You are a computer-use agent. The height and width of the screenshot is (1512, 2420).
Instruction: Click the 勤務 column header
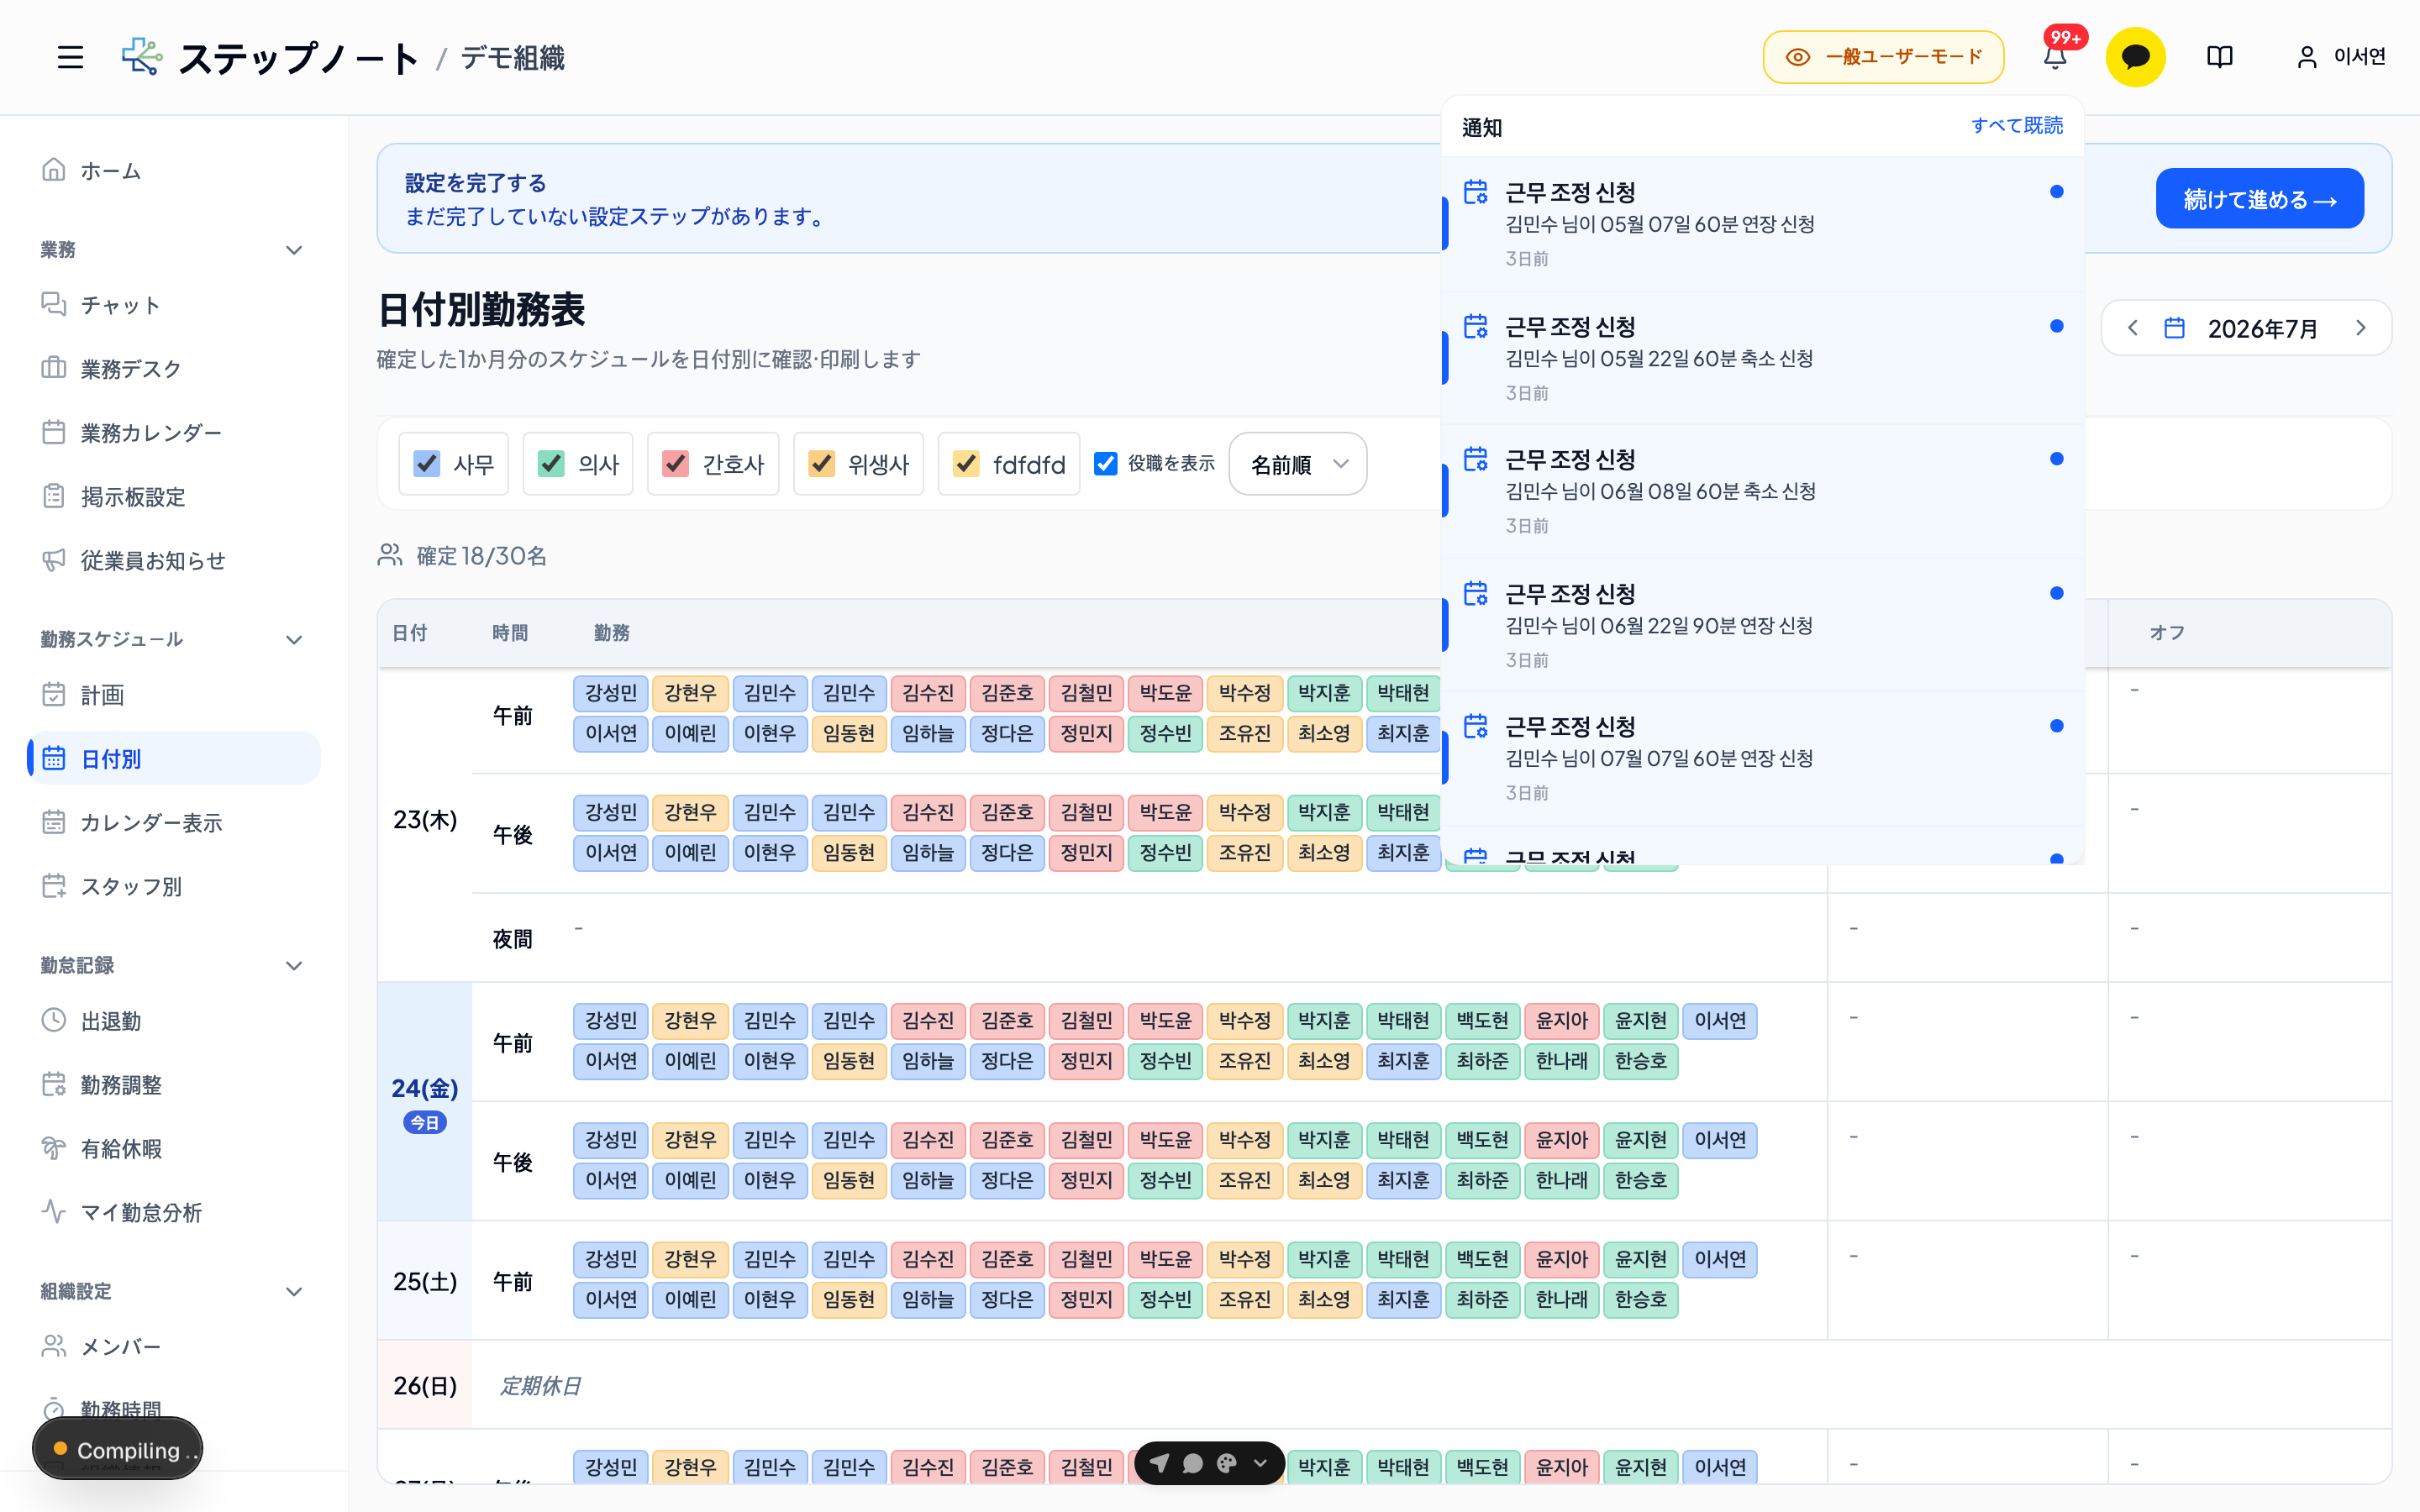coord(611,633)
